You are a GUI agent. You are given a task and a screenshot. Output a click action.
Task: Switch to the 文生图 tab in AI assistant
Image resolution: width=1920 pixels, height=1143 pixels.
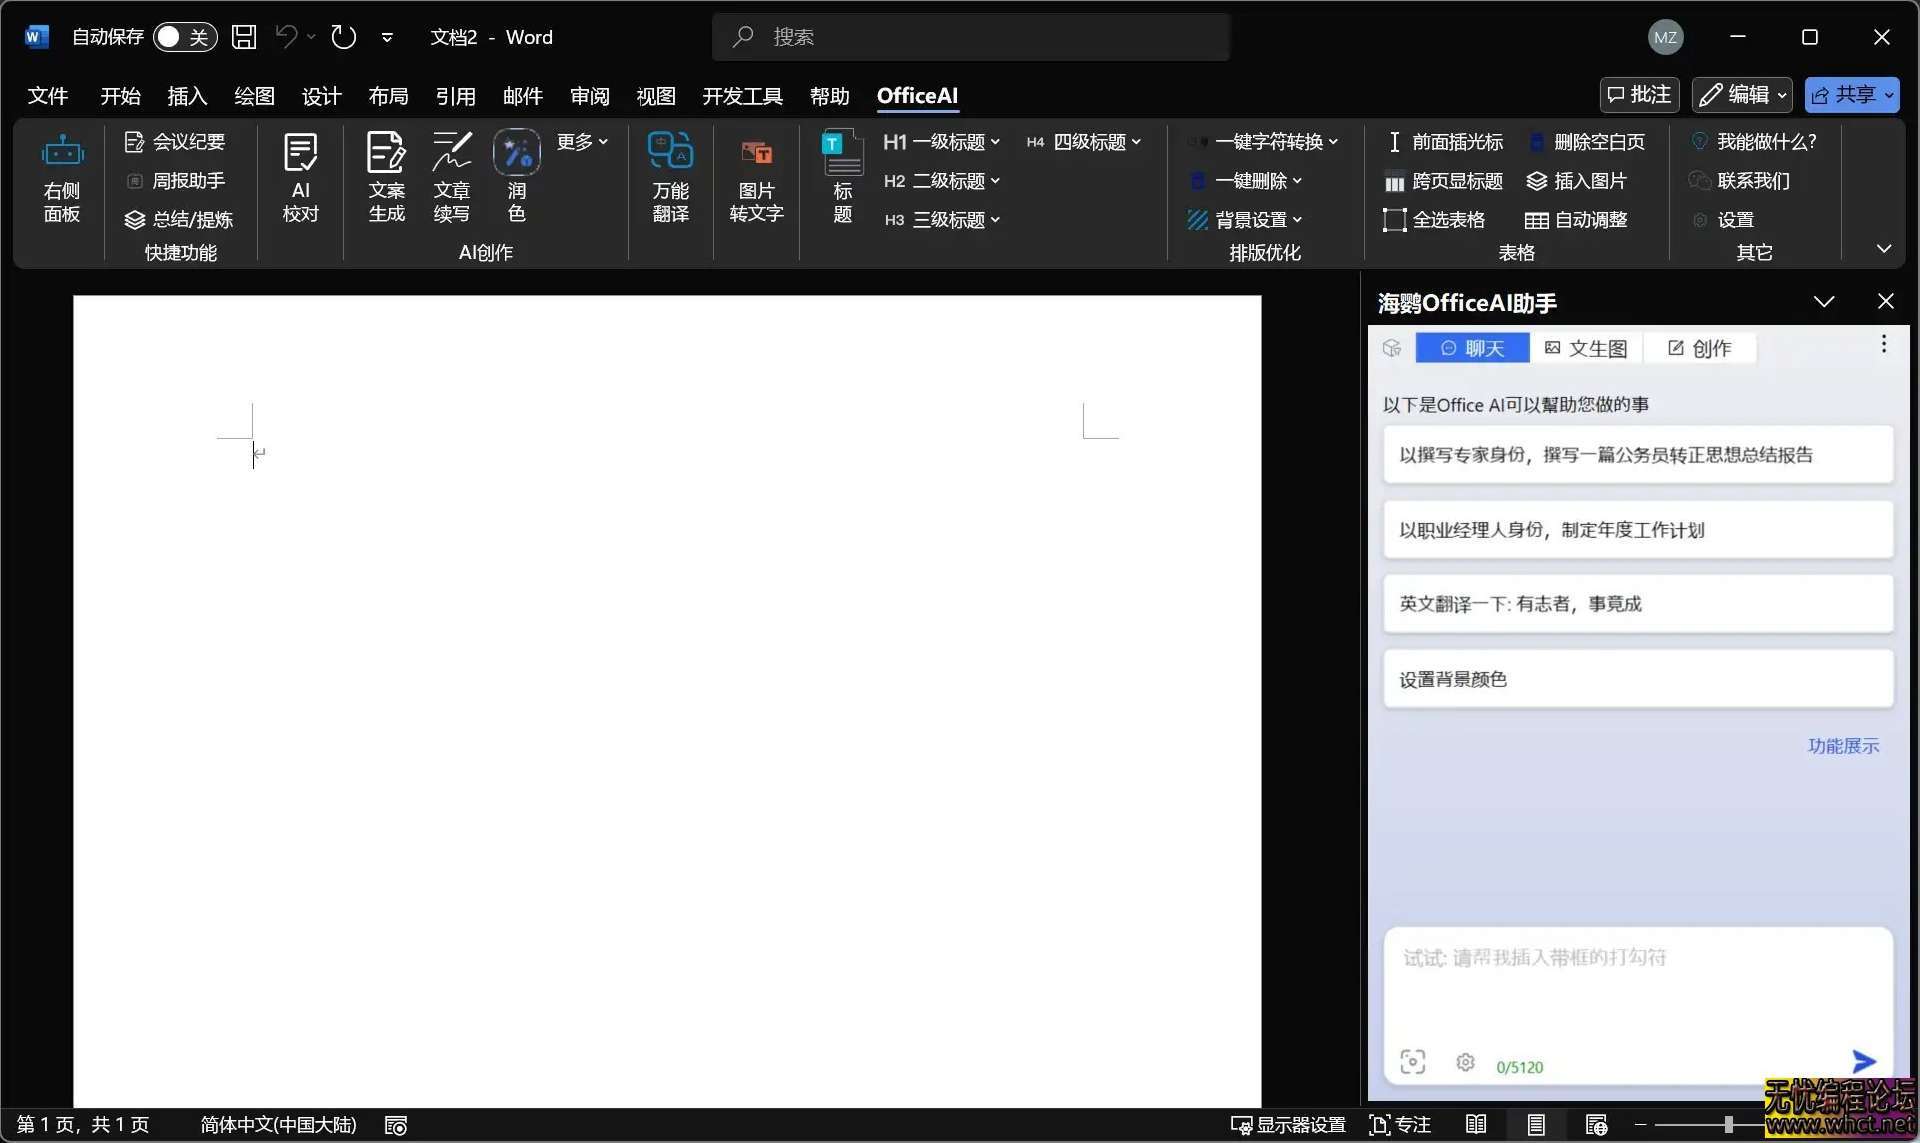pyautogui.click(x=1588, y=348)
